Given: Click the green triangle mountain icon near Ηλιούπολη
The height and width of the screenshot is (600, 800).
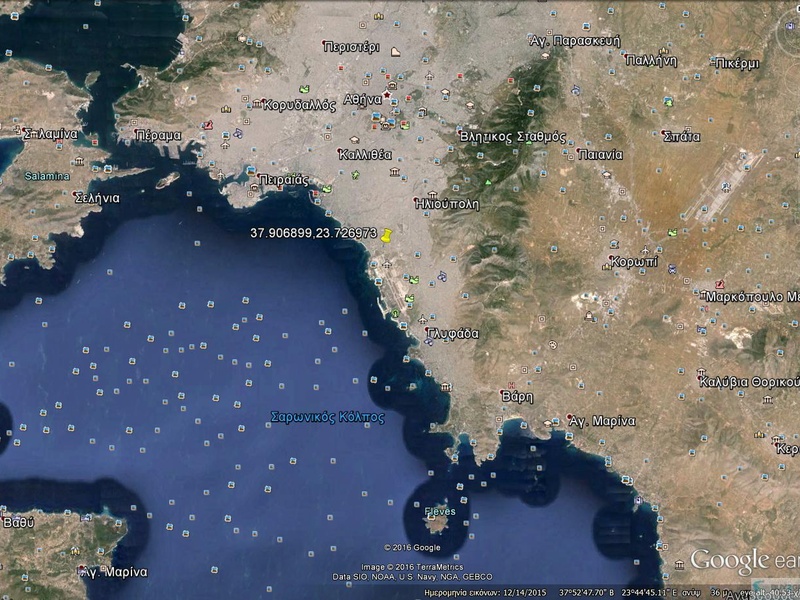Looking at the screenshot, I should tap(487, 184).
